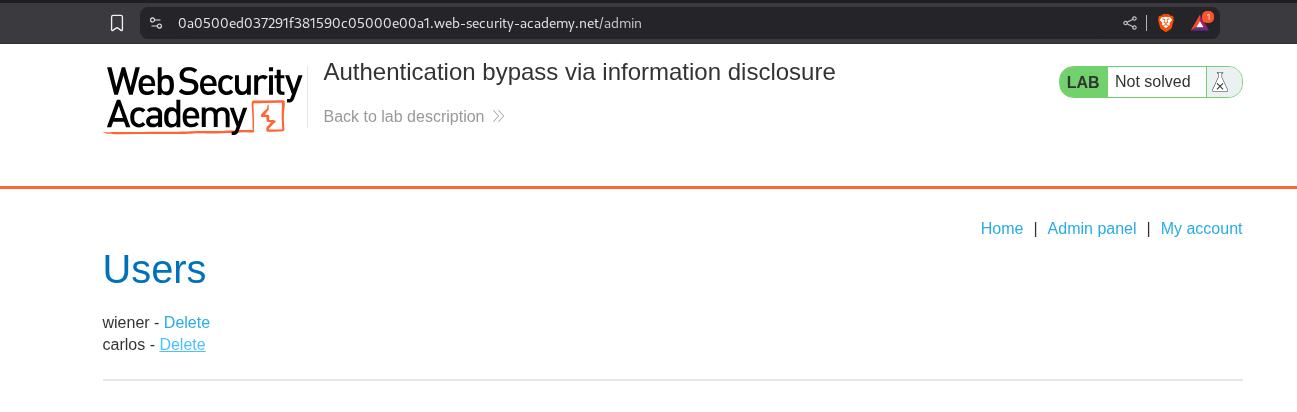
Task: Click the Authentication bypass lab title
Action: [x=579, y=72]
